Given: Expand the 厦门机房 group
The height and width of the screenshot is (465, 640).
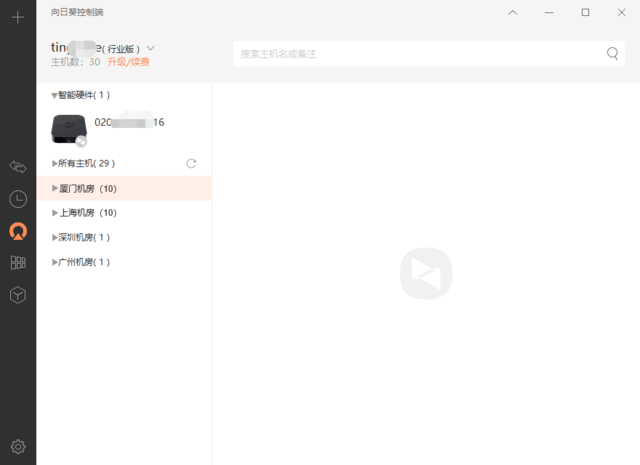Looking at the screenshot, I should 54,188.
